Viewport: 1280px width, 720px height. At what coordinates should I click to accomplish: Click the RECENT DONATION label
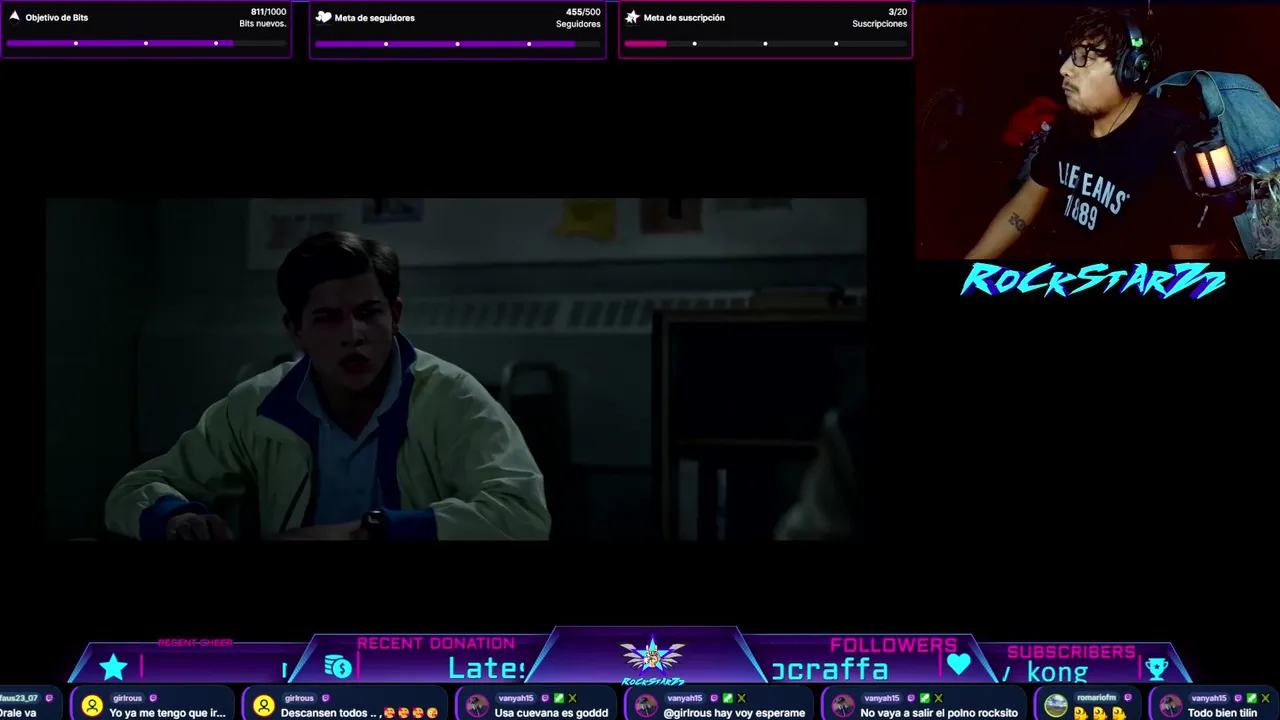pos(436,643)
